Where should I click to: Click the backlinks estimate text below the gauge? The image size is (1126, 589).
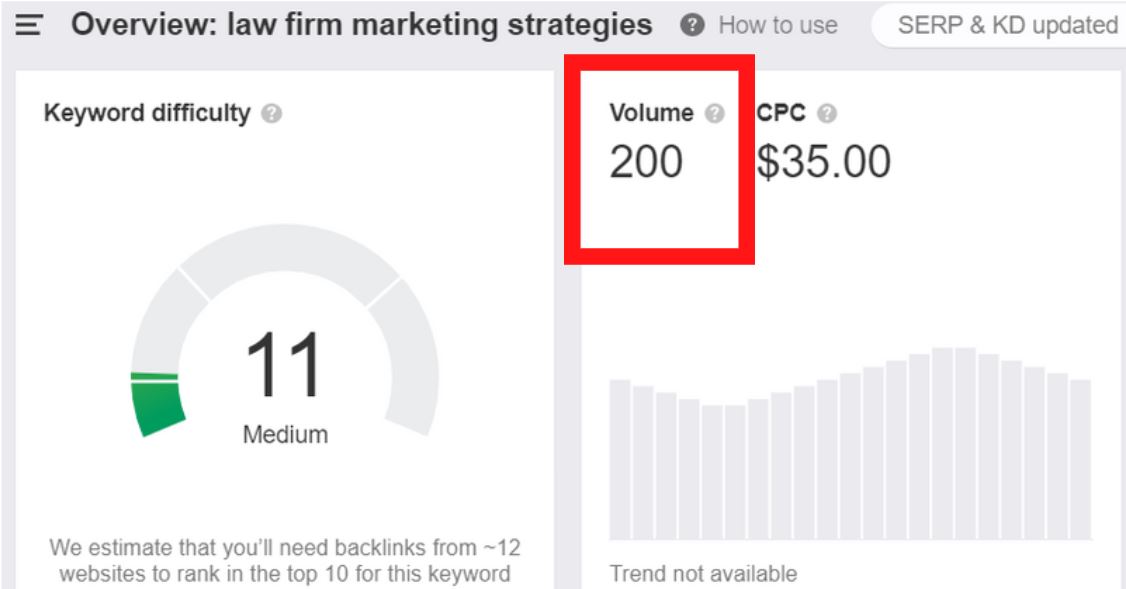tap(285, 561)
